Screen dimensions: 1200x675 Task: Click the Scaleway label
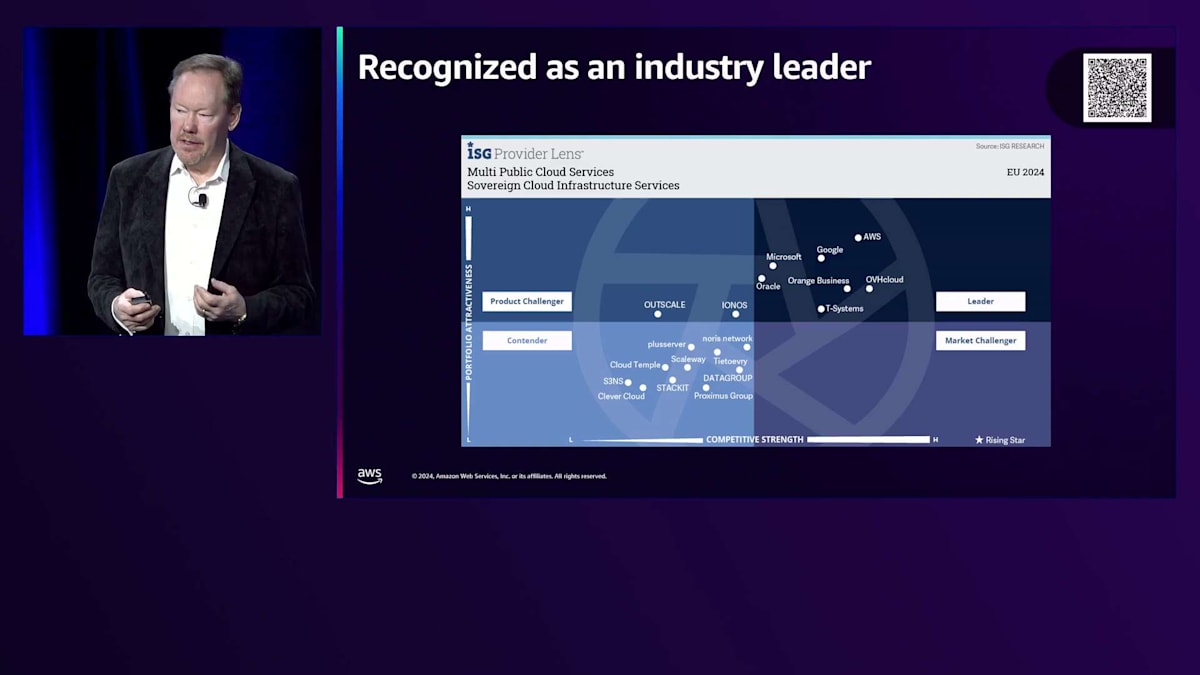[688, 359]
